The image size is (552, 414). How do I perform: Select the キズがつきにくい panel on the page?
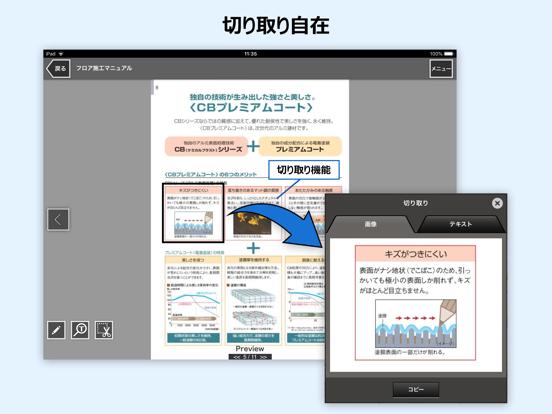pos(193,213)
